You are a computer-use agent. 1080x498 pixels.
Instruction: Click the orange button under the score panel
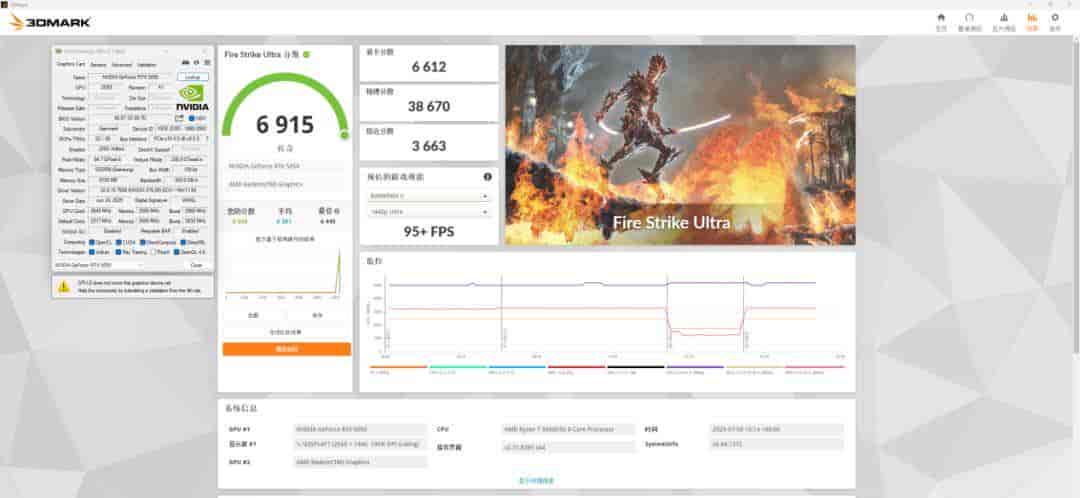(287, 349)
